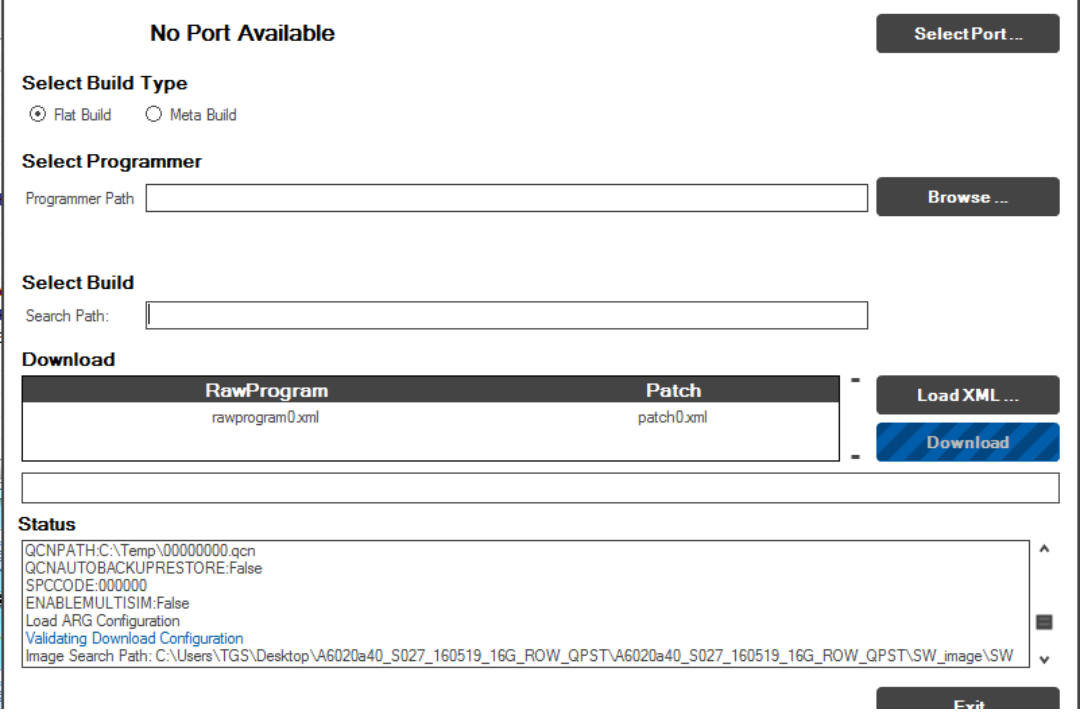Browse for a programmer file
1080x720 pixels.
point(967,197)
